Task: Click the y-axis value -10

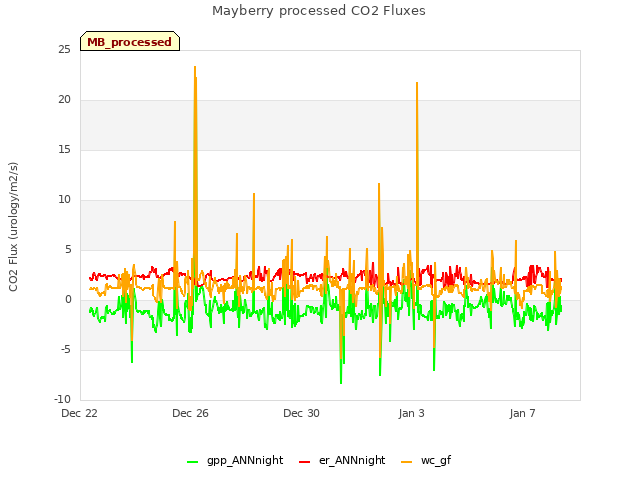Action: pos(62,400)
